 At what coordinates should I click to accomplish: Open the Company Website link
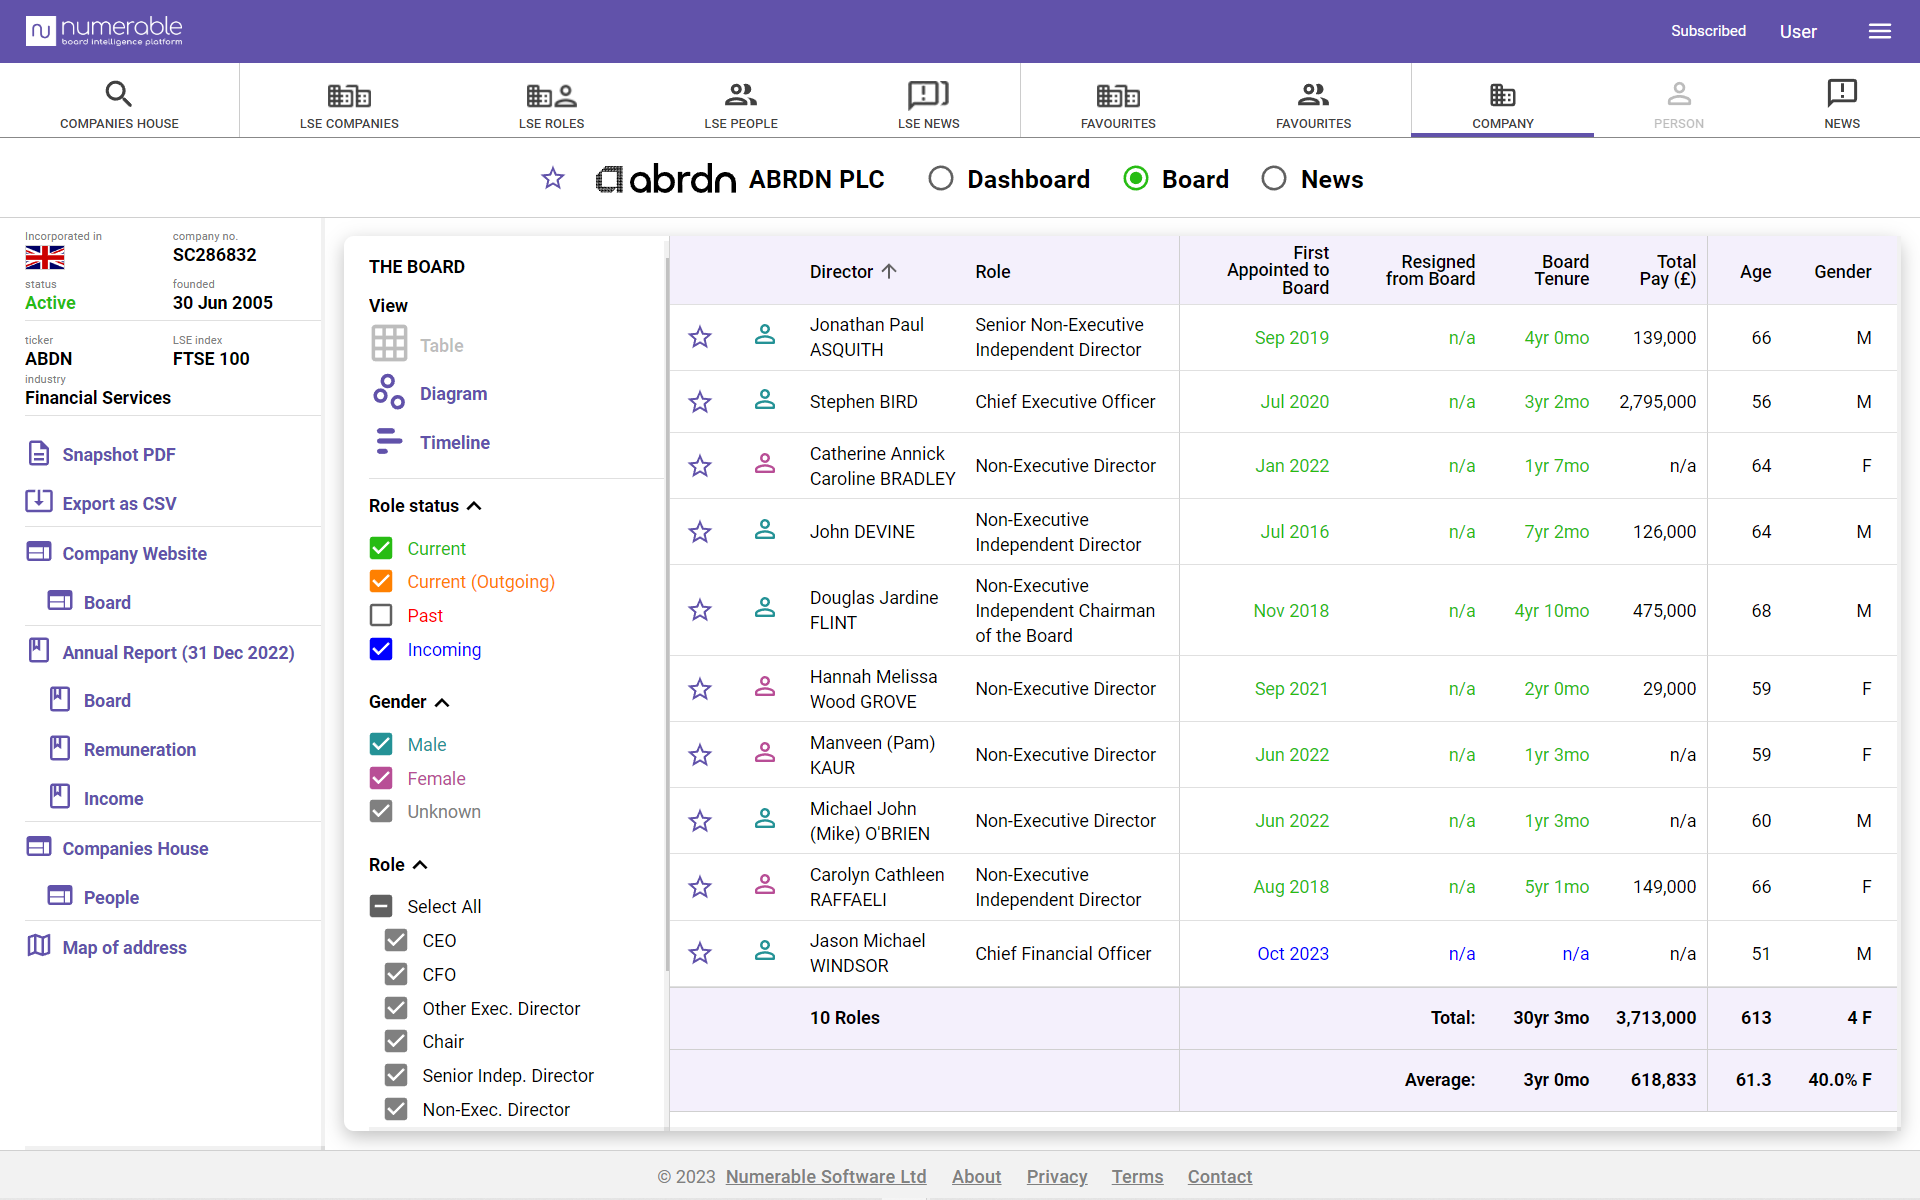(x=134, y=553)
